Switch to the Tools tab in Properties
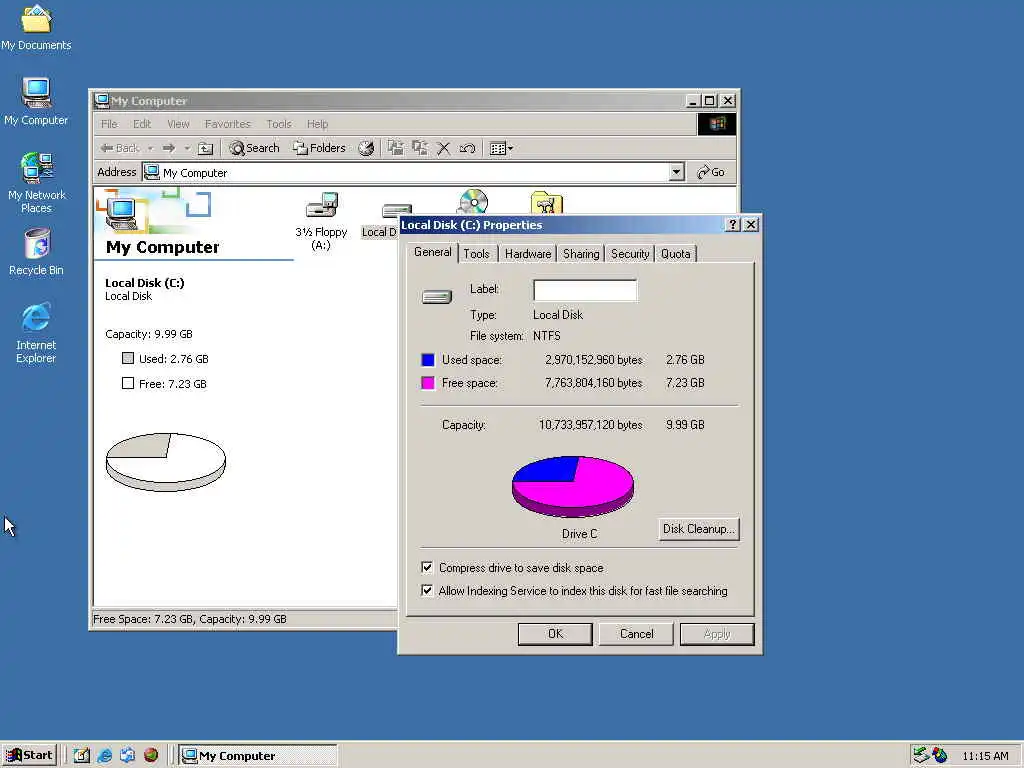The height and width of the screenshot is (768, 1024). (x=477, y=254)
